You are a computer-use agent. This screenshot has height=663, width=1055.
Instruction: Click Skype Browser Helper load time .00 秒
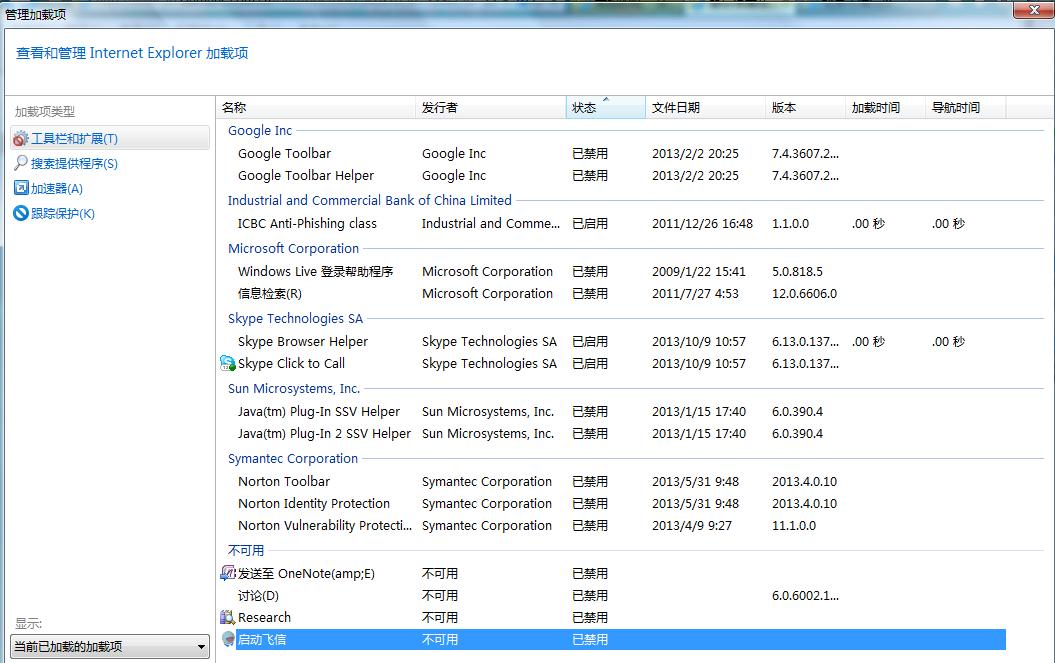click(869, 342)
